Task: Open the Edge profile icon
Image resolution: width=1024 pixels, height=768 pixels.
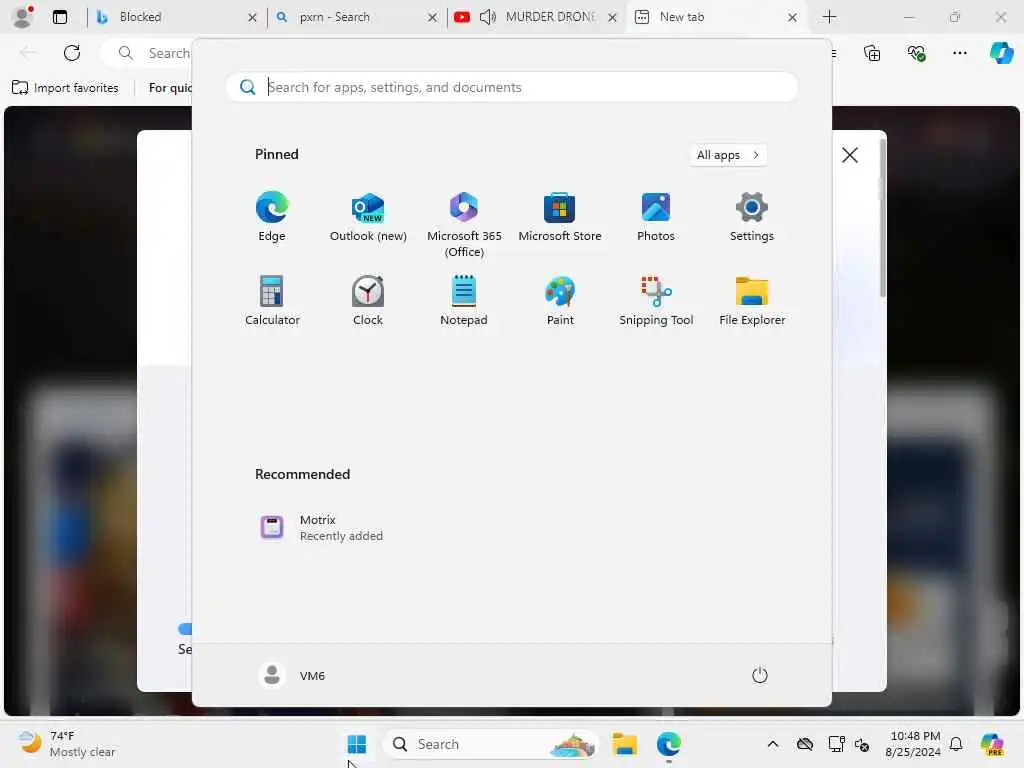Action: [23, 16]
